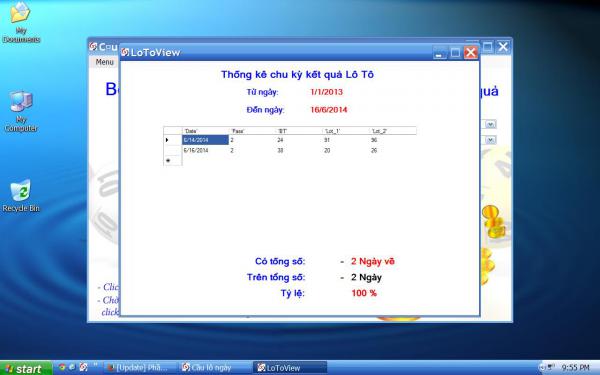600x375 pixels.
Task: Switch to the 'Cầu lô ngày' taskbar button
Action: tap(210, 367)
